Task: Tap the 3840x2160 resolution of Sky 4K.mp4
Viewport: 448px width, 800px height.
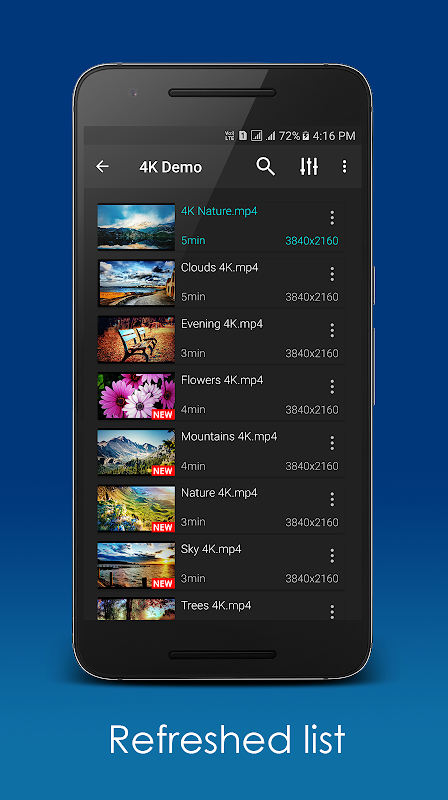Action: pos(312,579)
